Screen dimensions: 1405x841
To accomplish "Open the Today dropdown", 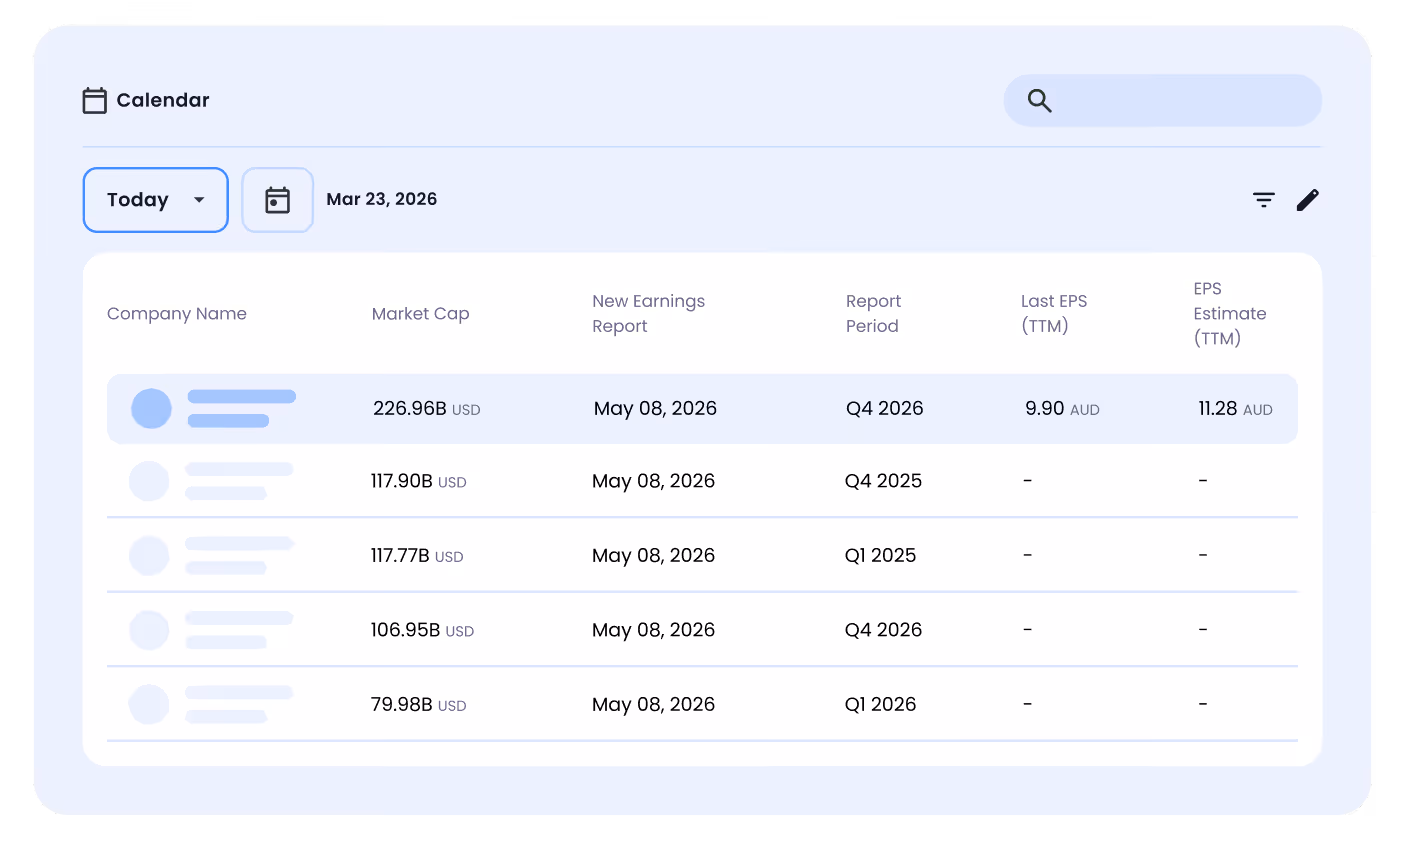I will point(156,200).
